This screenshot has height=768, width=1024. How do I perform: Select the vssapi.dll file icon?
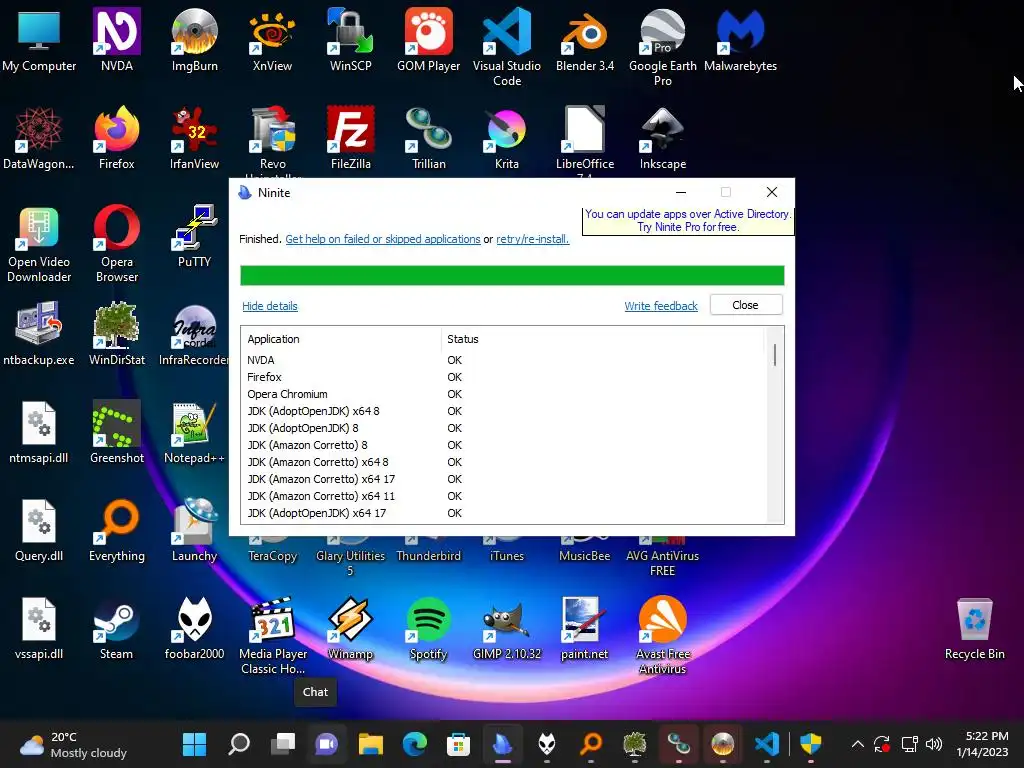point(39,628)
